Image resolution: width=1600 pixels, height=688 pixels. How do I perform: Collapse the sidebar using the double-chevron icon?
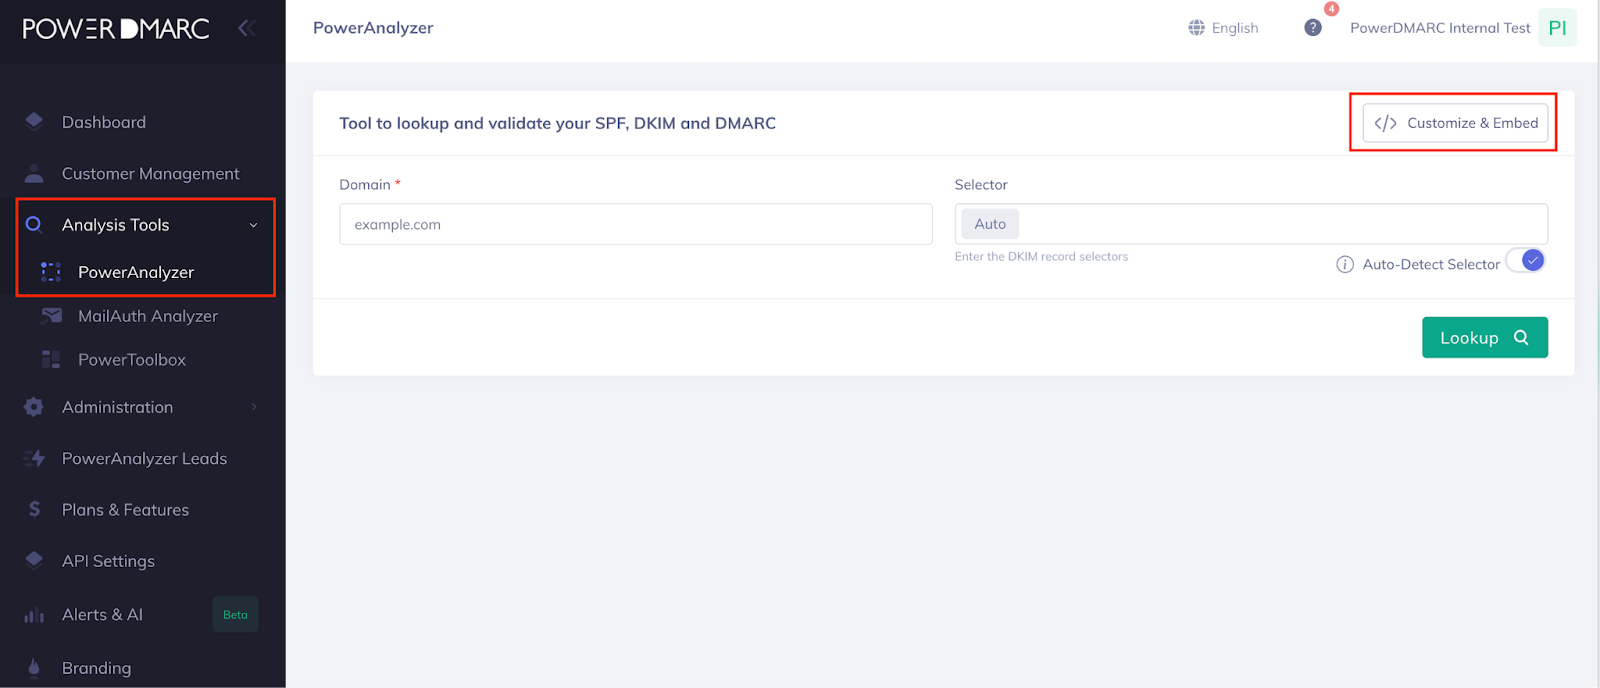247,28
